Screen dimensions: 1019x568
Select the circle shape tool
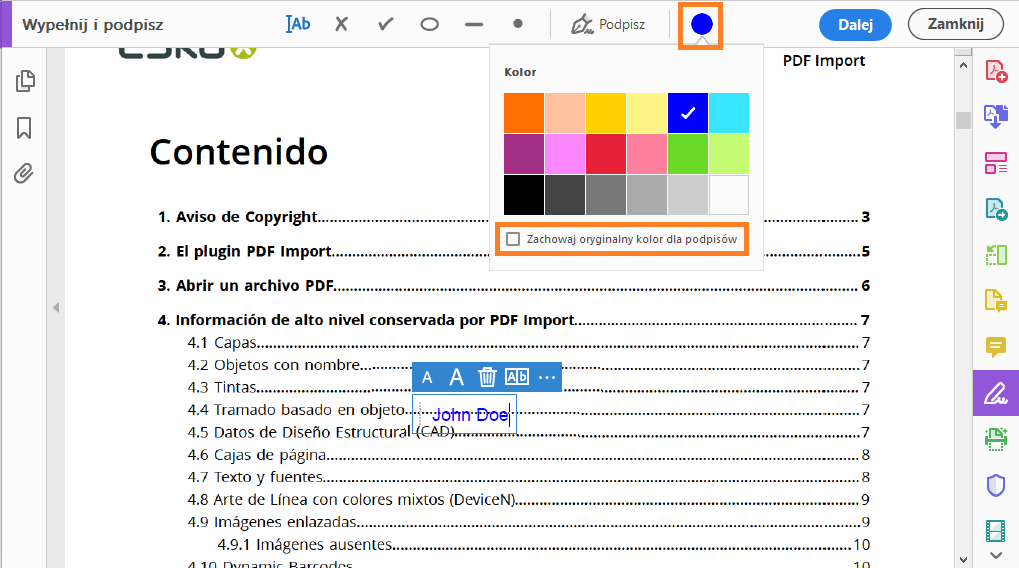pyautogui.click(x=430, y=25)
